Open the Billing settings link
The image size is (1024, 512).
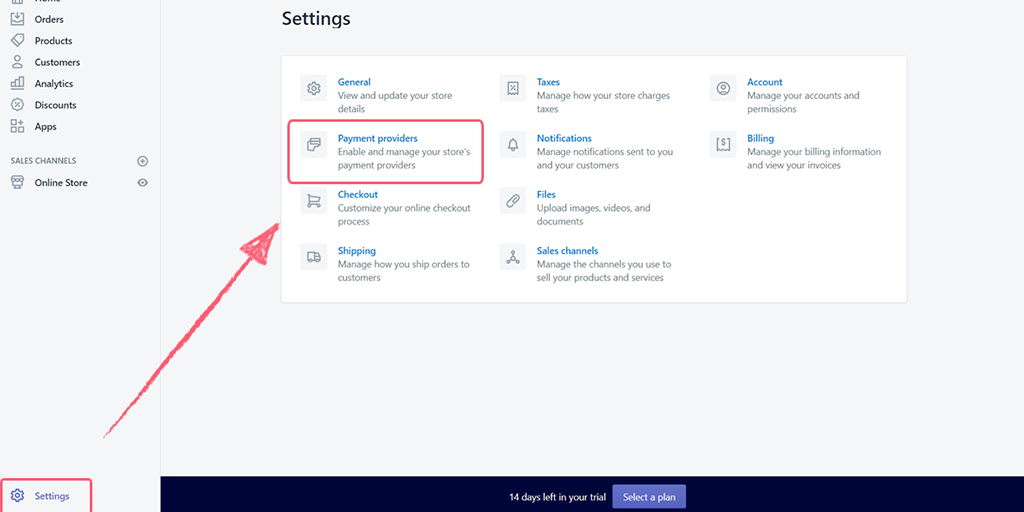point(760,138)
